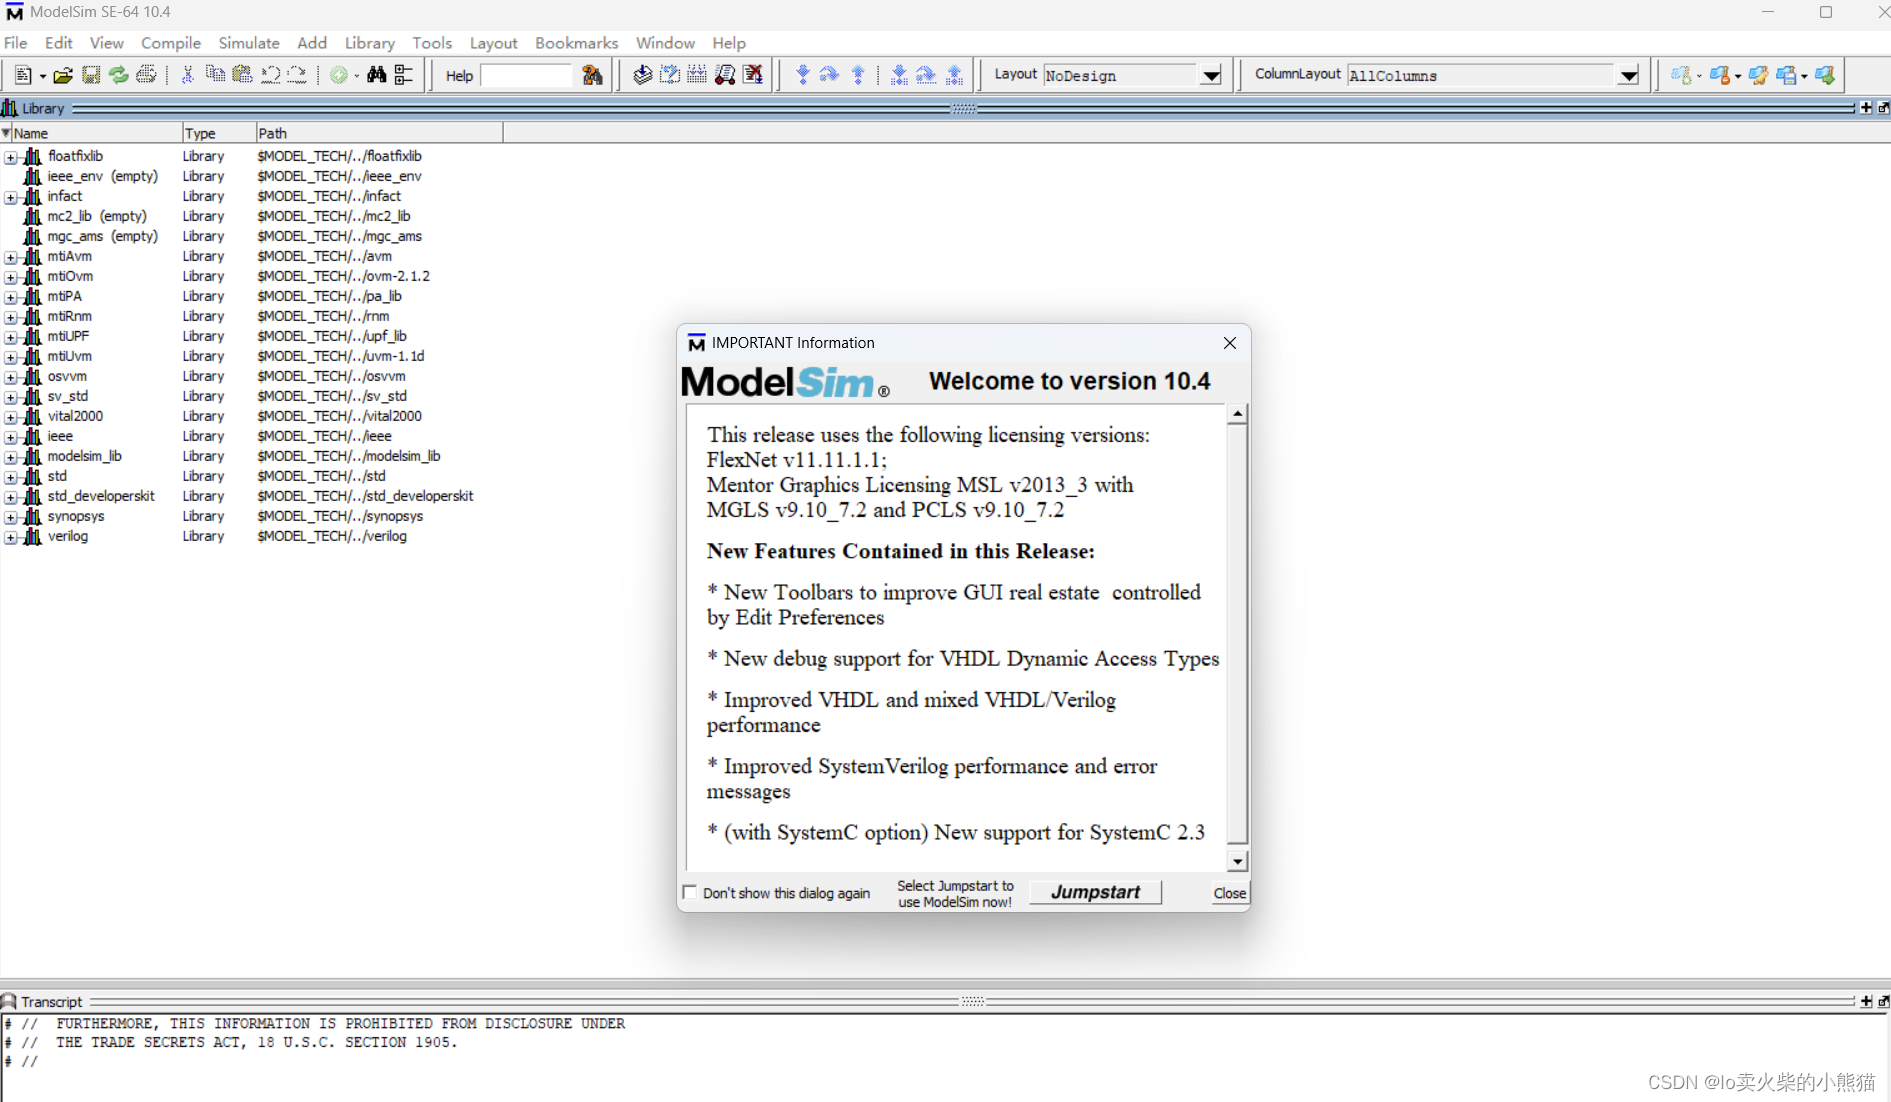Click the Compile icon in toolbar
The image size is (1891, 1102).
pos(642,75)
